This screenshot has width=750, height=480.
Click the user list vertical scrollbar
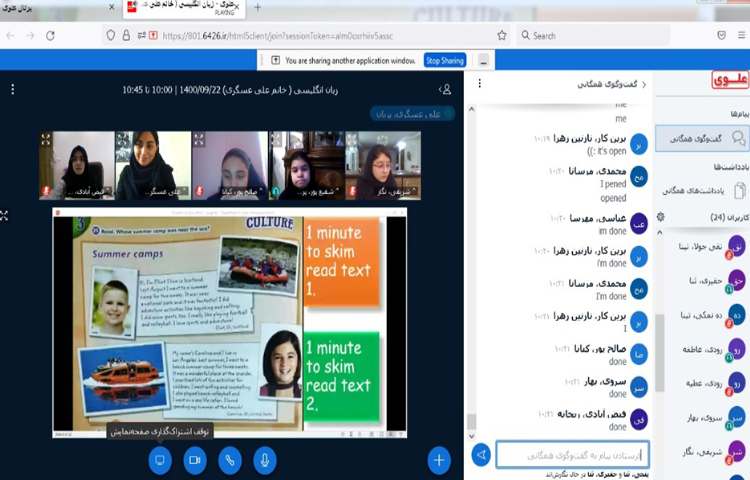tap(660, 351)
